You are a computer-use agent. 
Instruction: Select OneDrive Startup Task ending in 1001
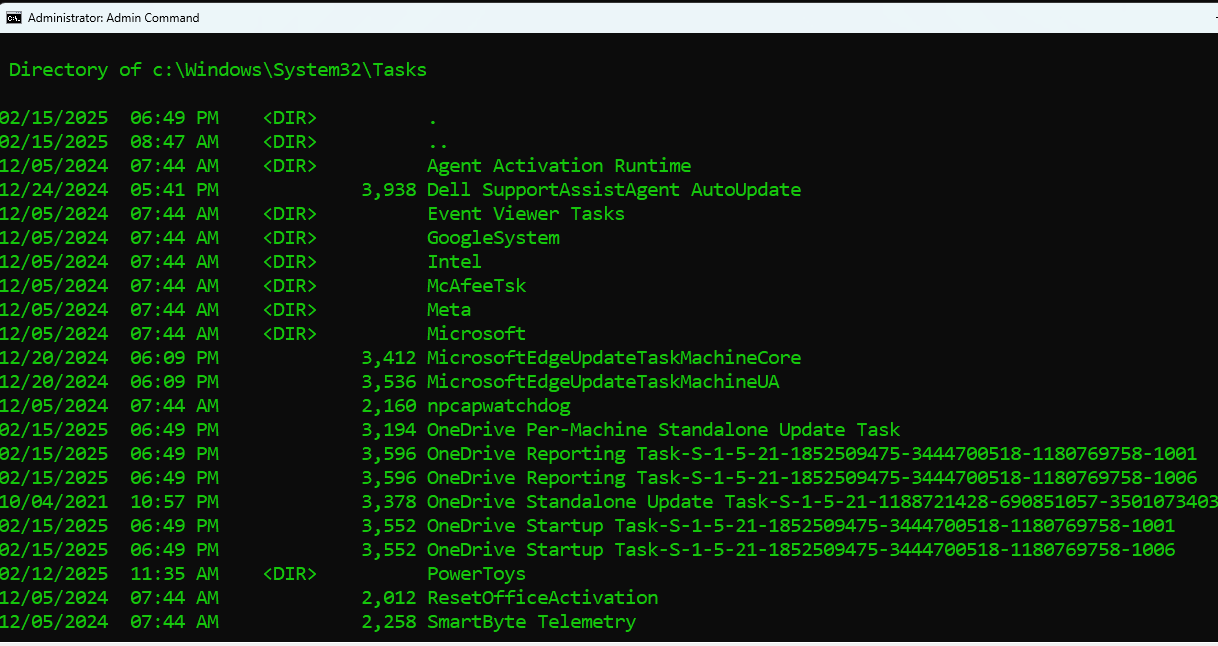pyautogui.click(x=801, y=526)
